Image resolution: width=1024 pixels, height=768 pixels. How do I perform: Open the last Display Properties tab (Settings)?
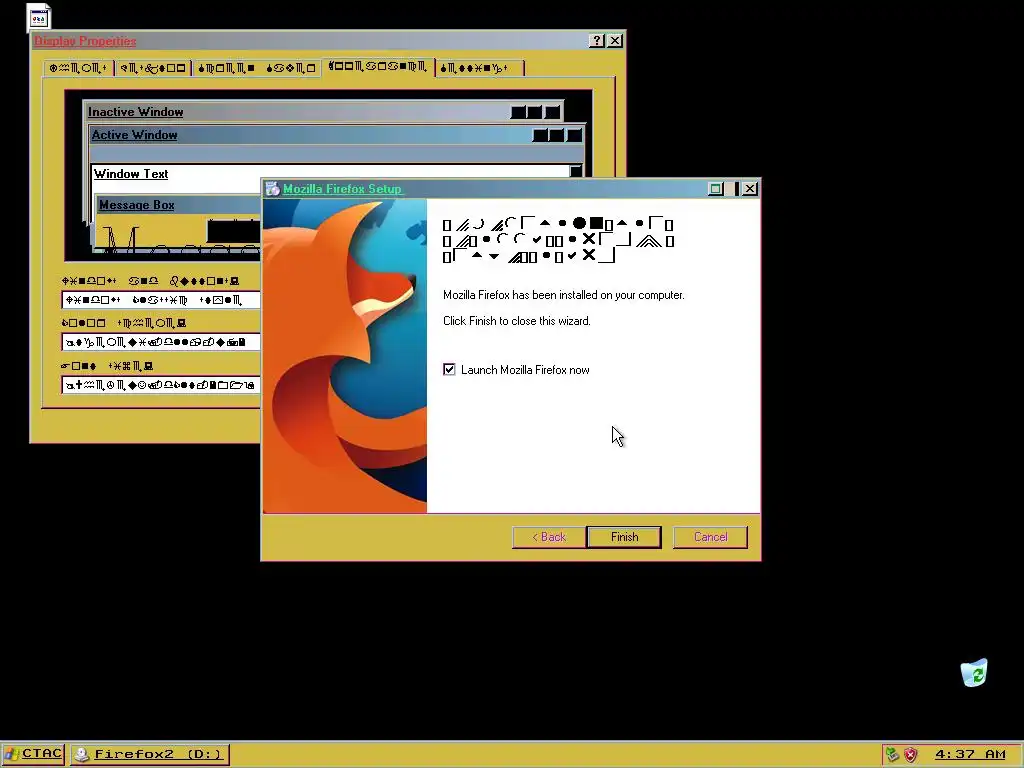[x=480, y=68]
